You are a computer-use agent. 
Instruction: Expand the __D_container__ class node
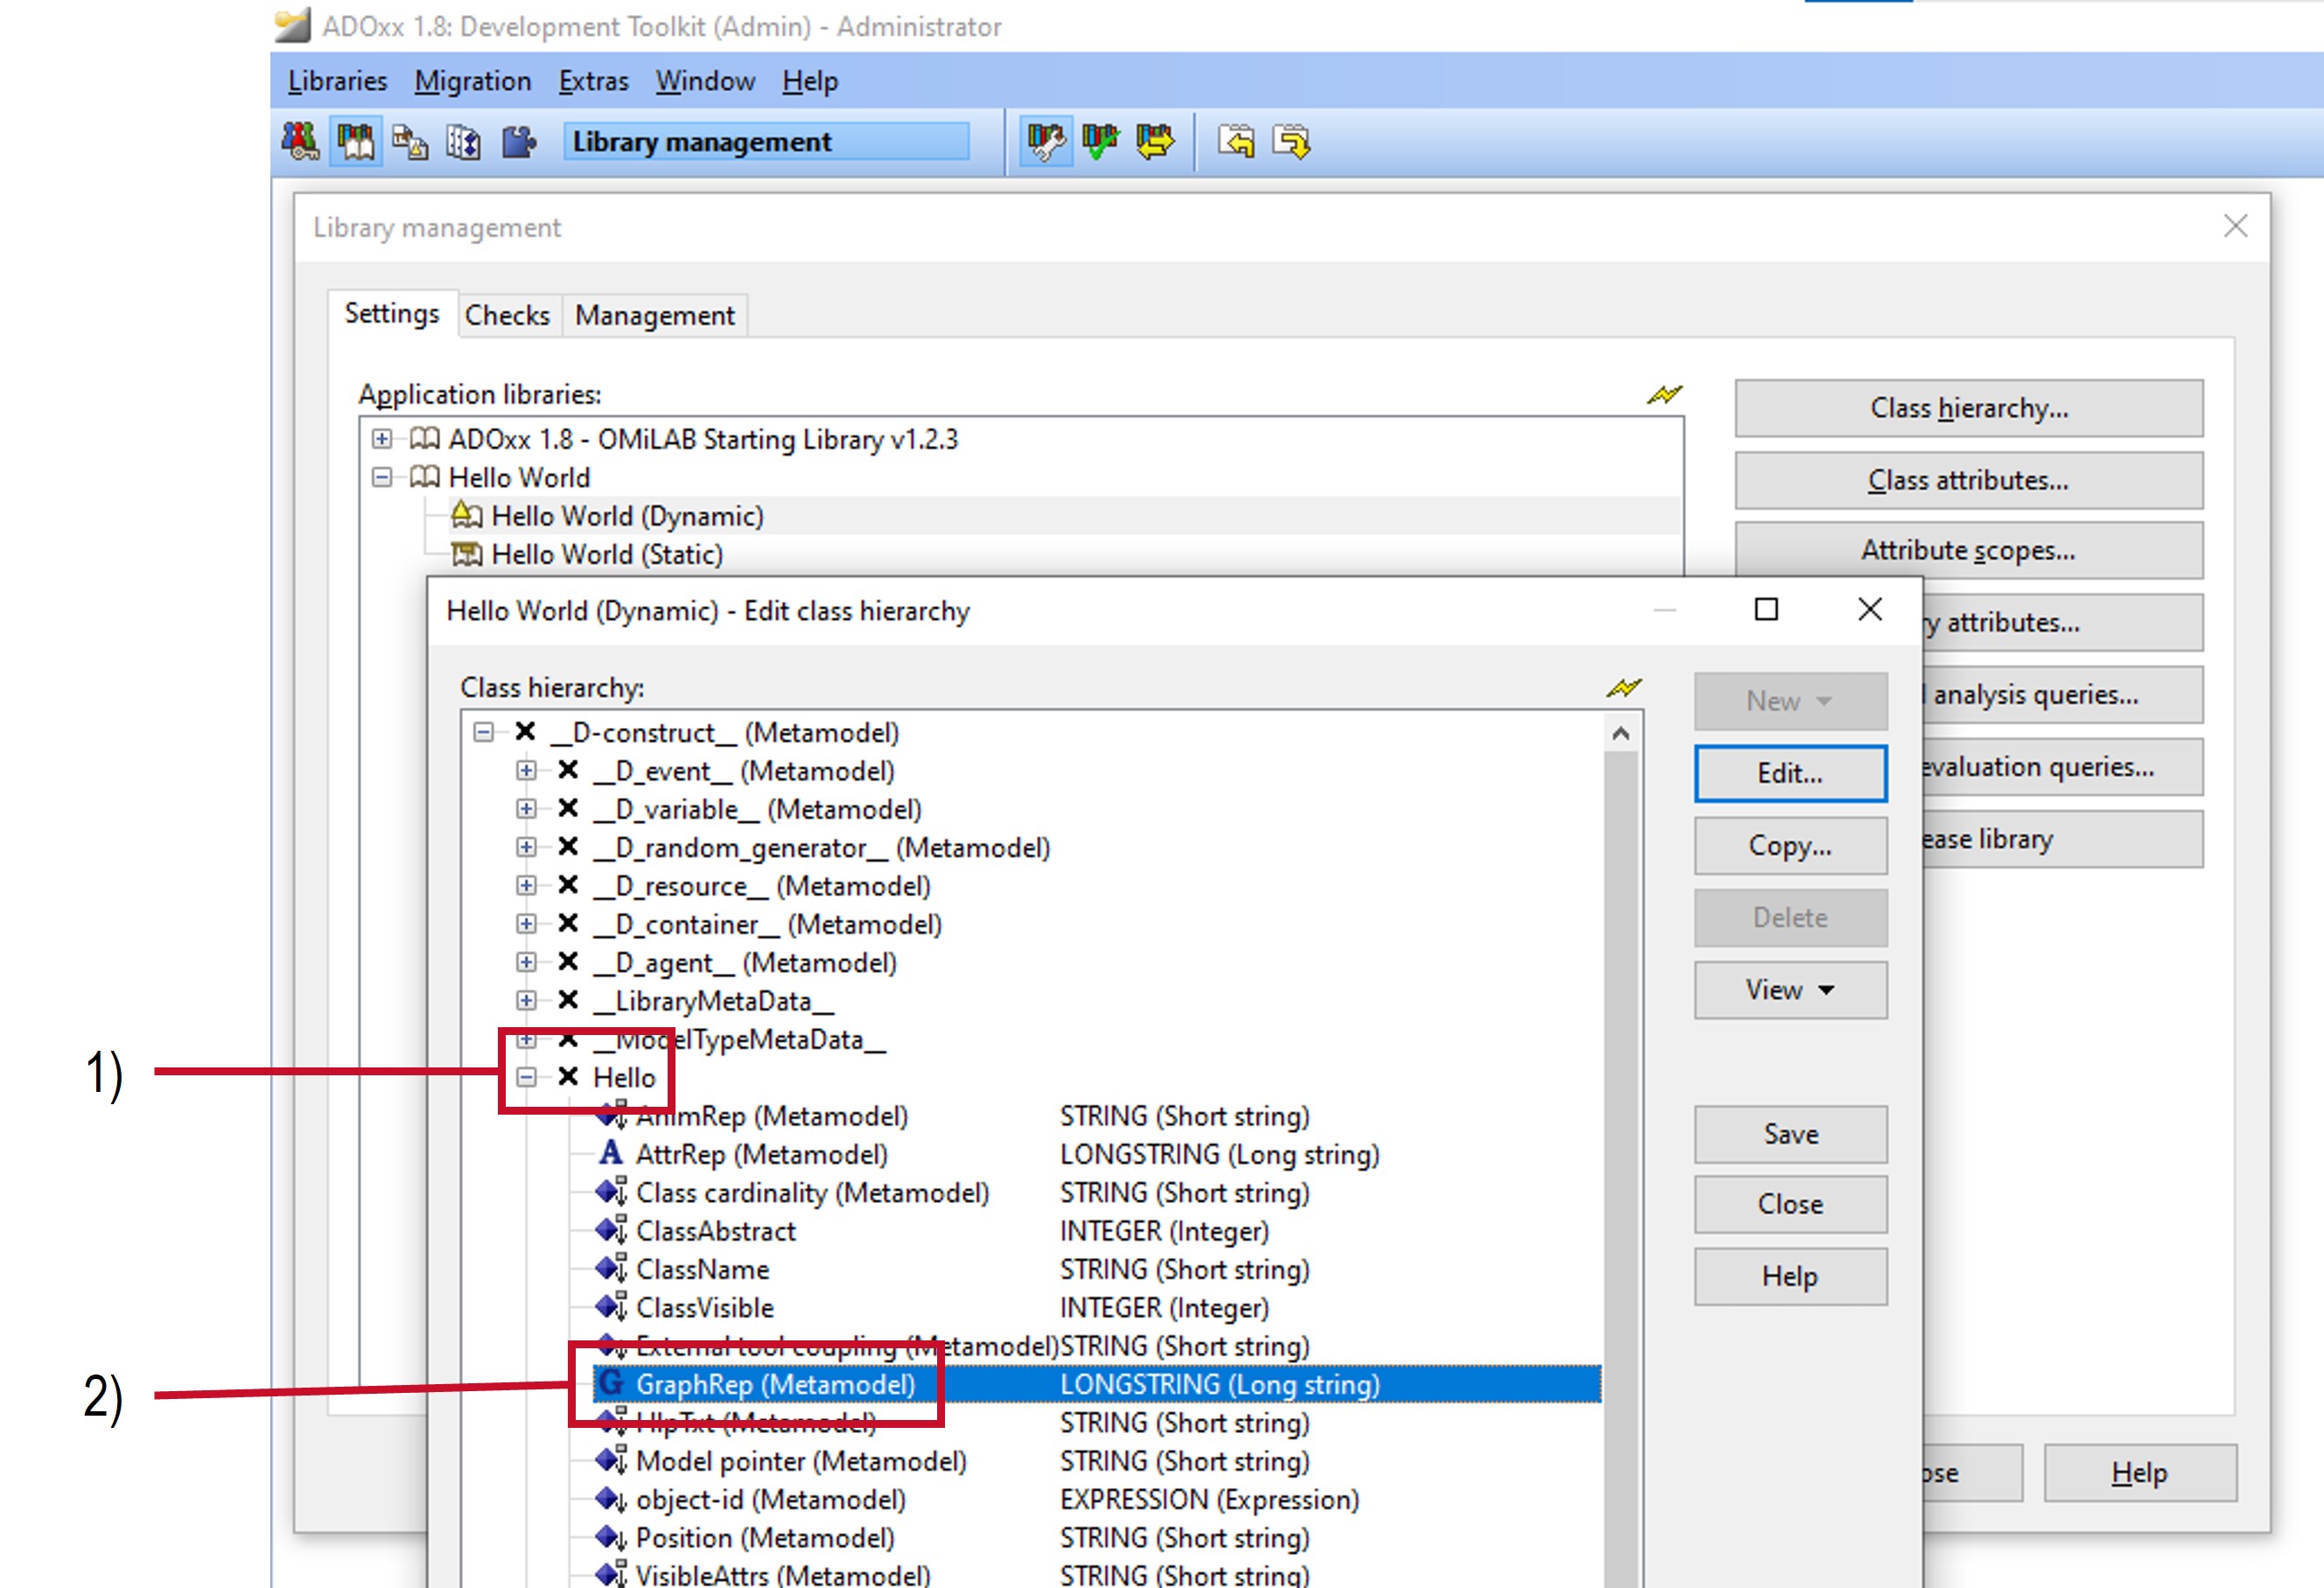click(526, 923)
